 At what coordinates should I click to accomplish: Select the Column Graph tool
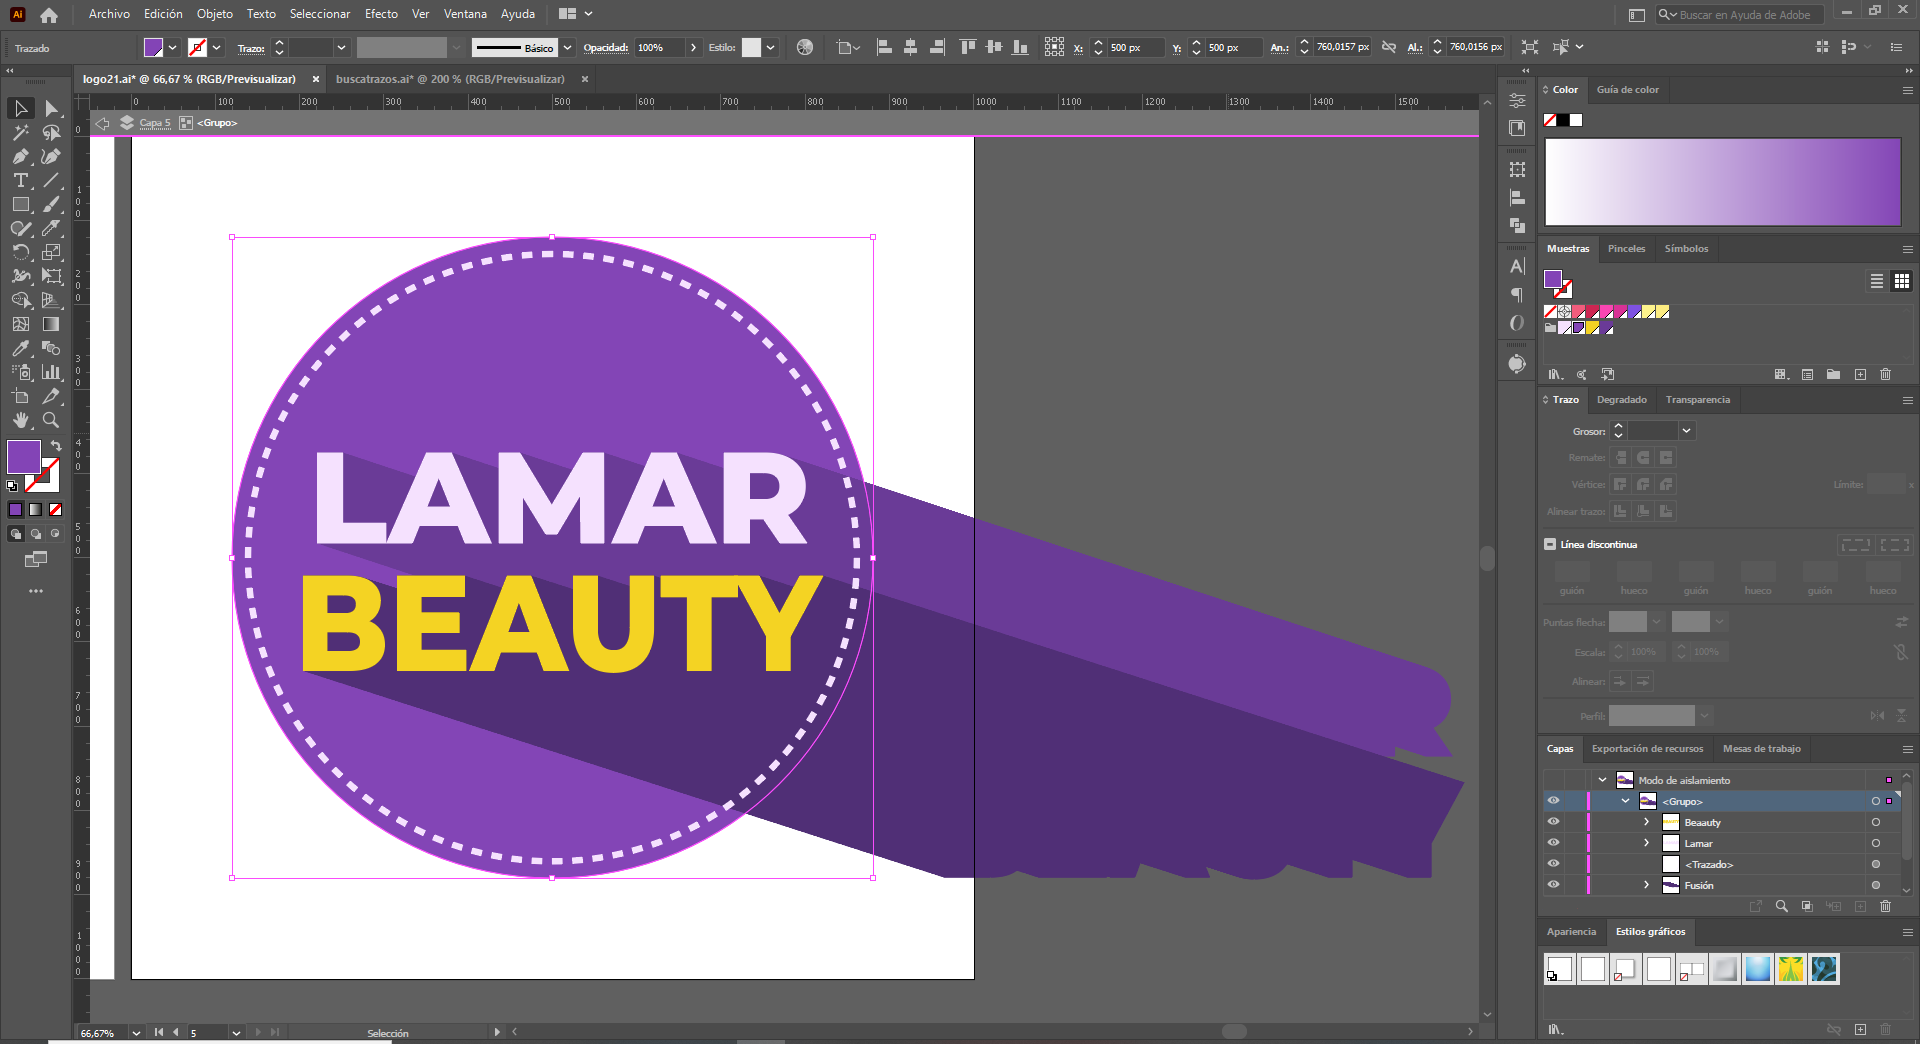51,372
